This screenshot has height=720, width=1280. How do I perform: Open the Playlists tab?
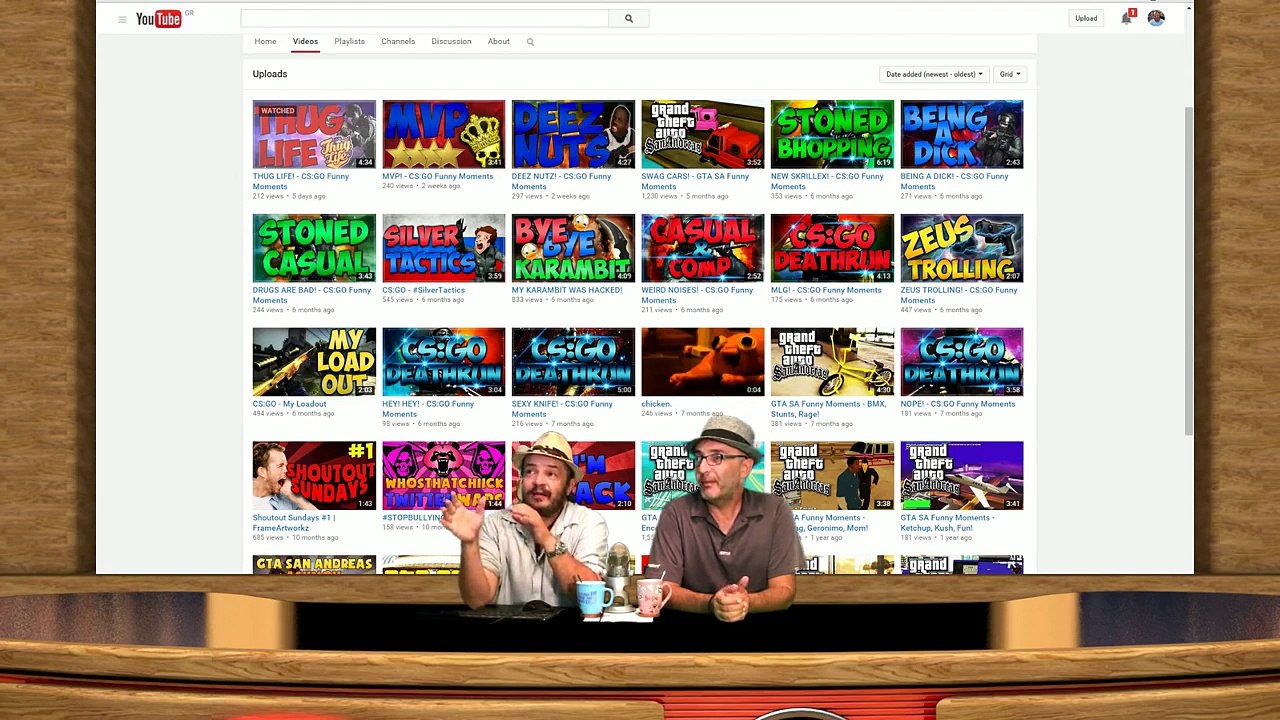click(349, 41)
